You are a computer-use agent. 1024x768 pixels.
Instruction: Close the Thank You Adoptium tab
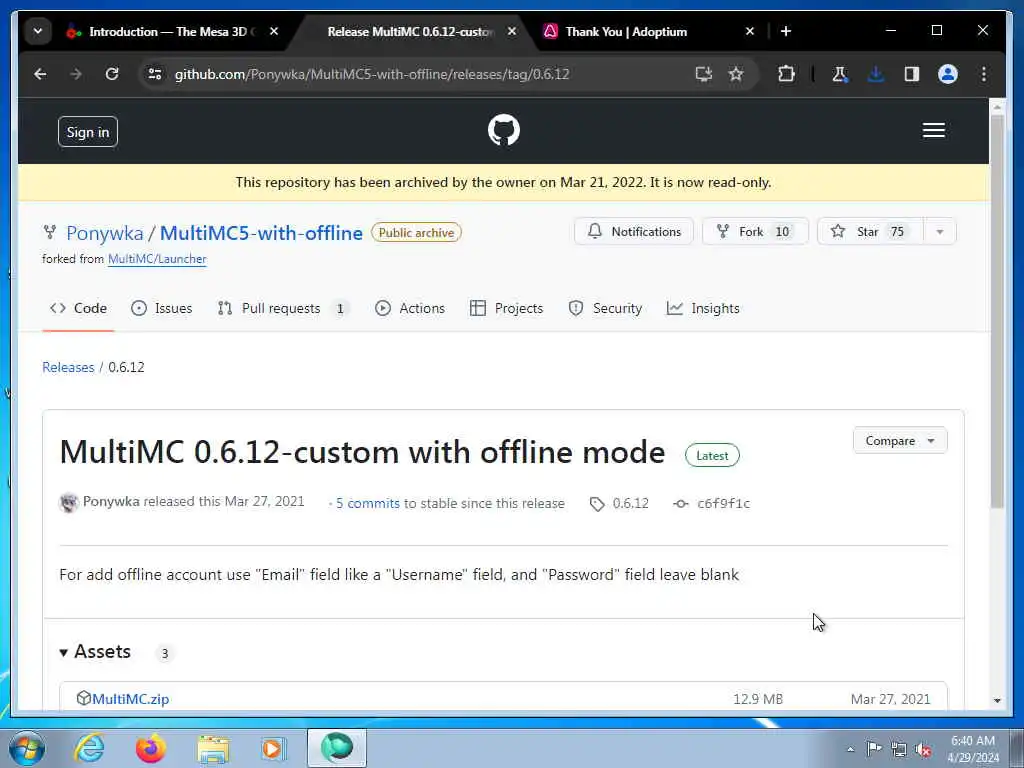750,31
